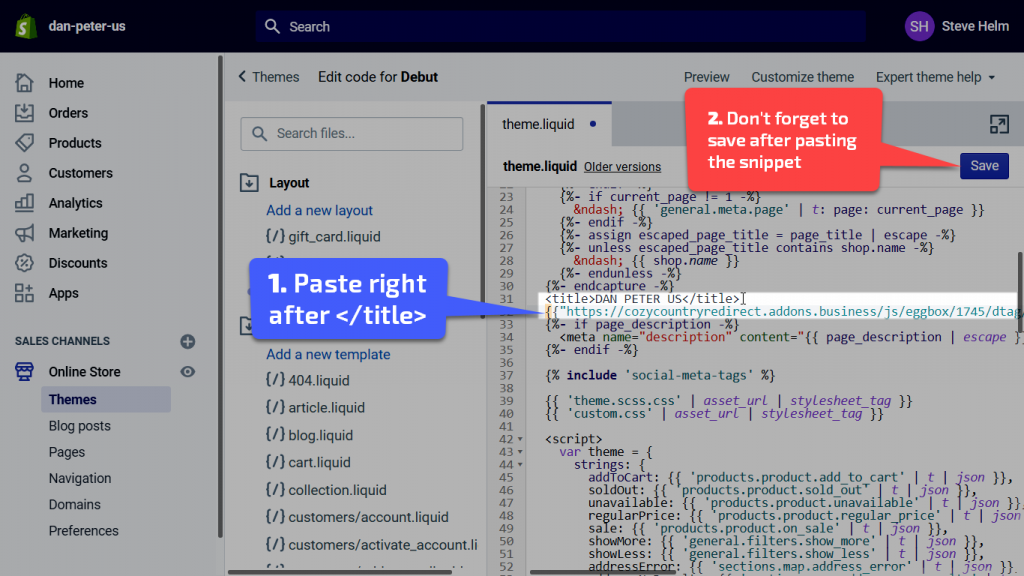
Task: Open customers/activate_account.liquid file
Action: coord(372,545)
